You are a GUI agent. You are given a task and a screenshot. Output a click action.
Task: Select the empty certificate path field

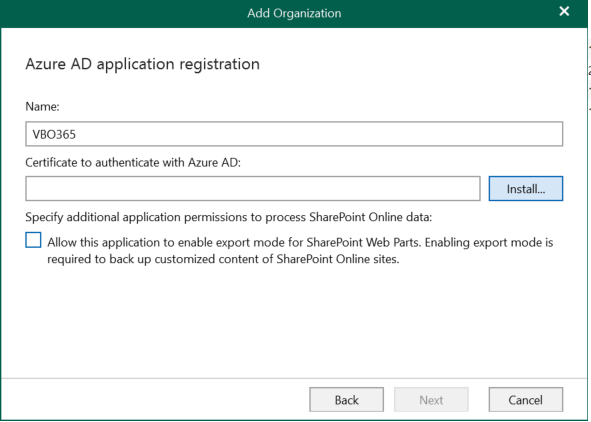tap(253, 188)
